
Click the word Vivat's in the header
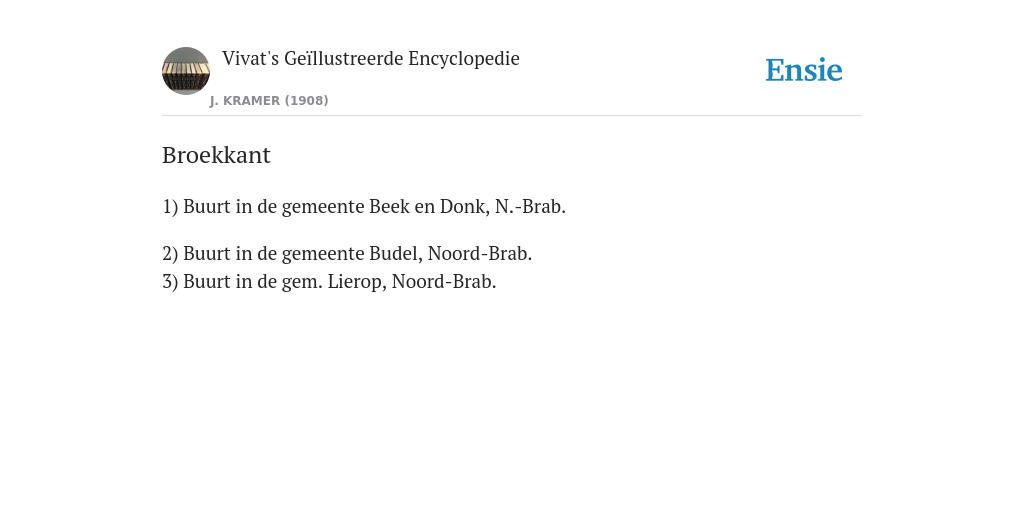tap(251, 58)
